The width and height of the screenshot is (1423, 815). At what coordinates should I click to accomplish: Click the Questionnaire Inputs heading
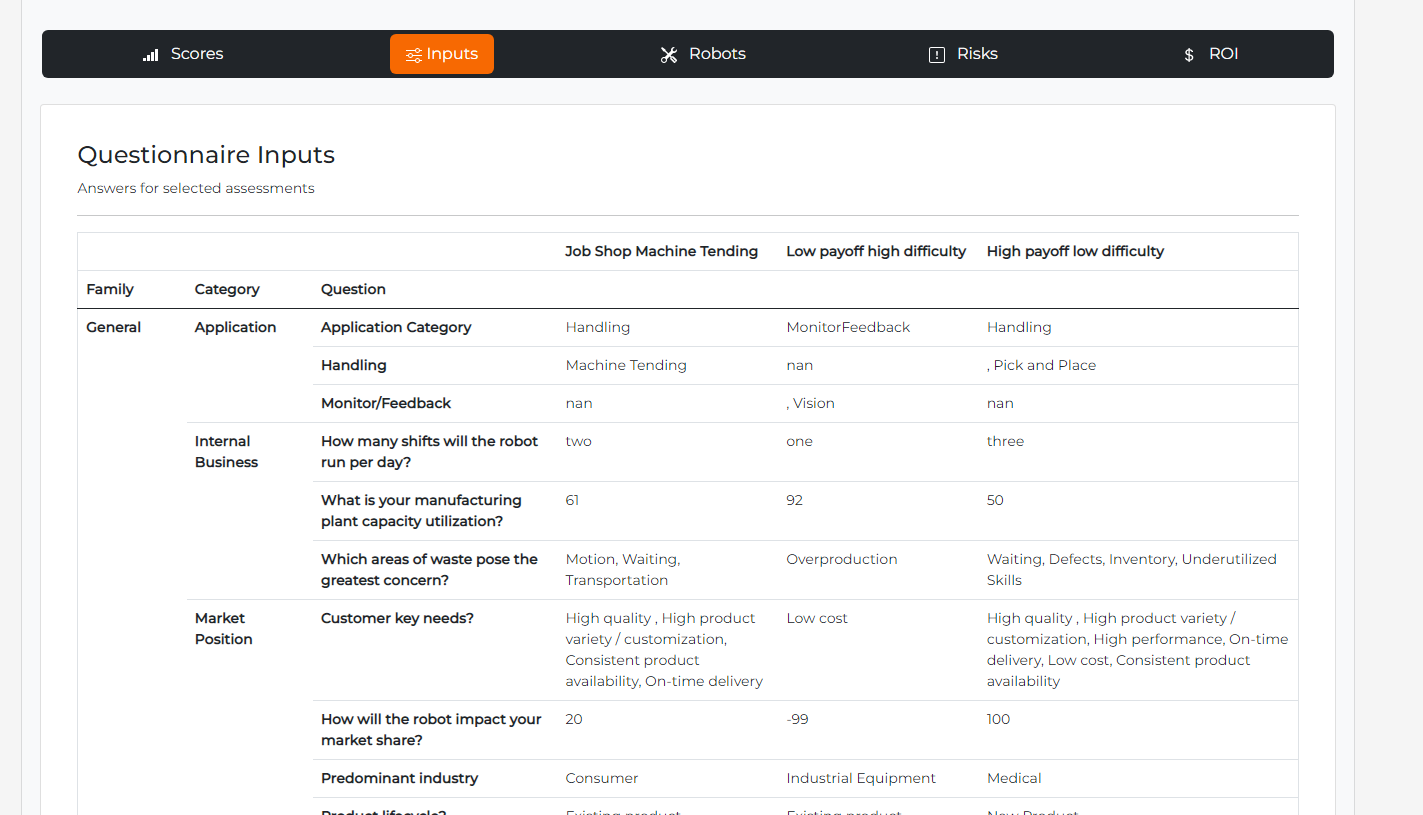tap(206, 155)
